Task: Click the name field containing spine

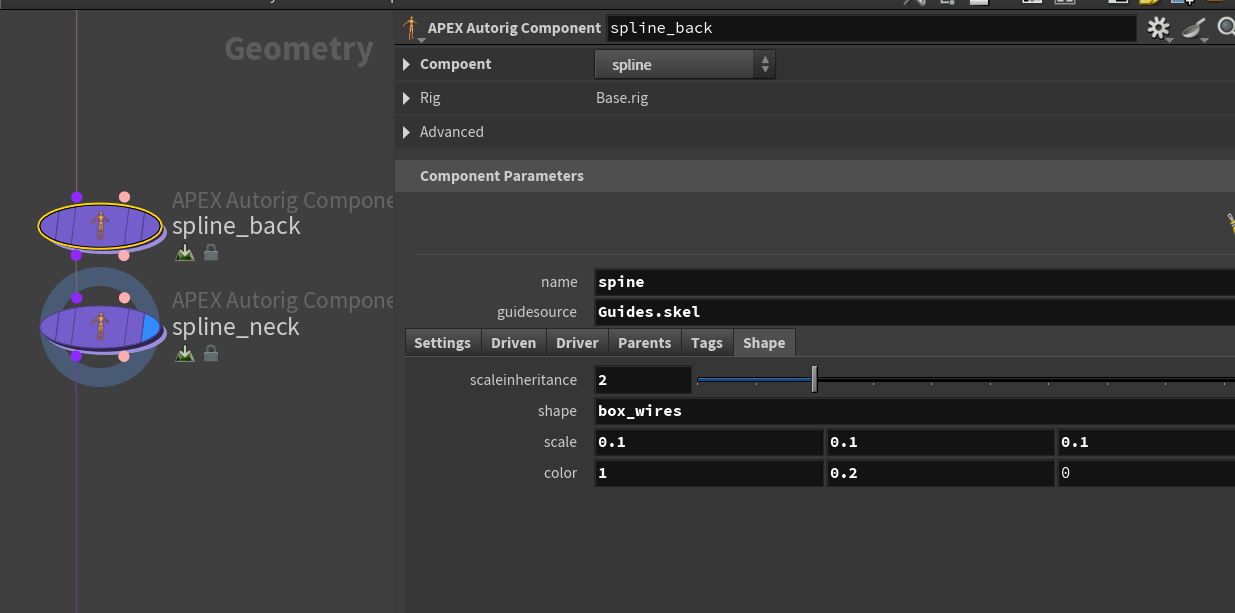Action: pos(915,282)
